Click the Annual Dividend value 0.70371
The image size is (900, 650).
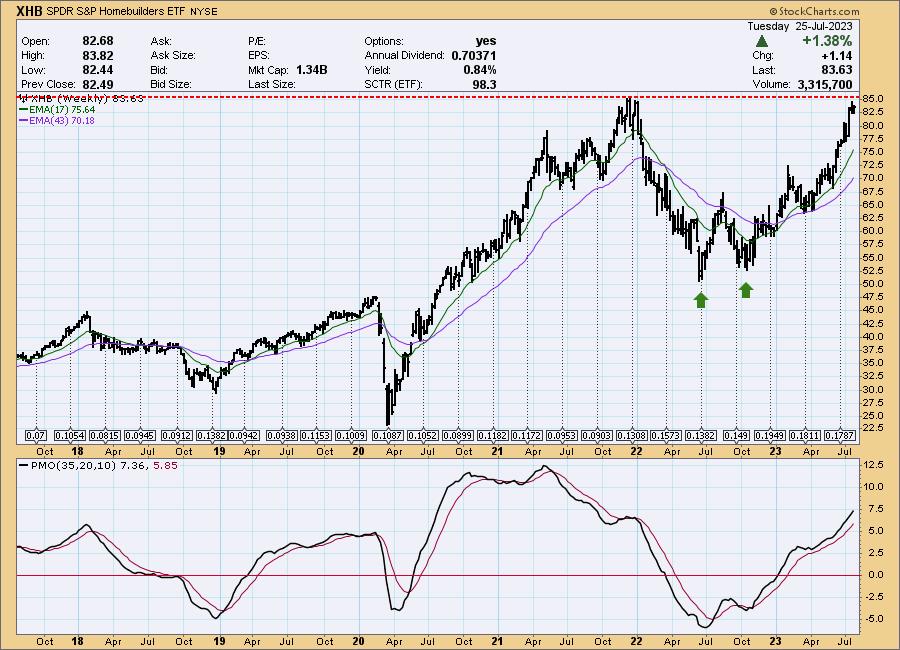[x=474, y=55]
